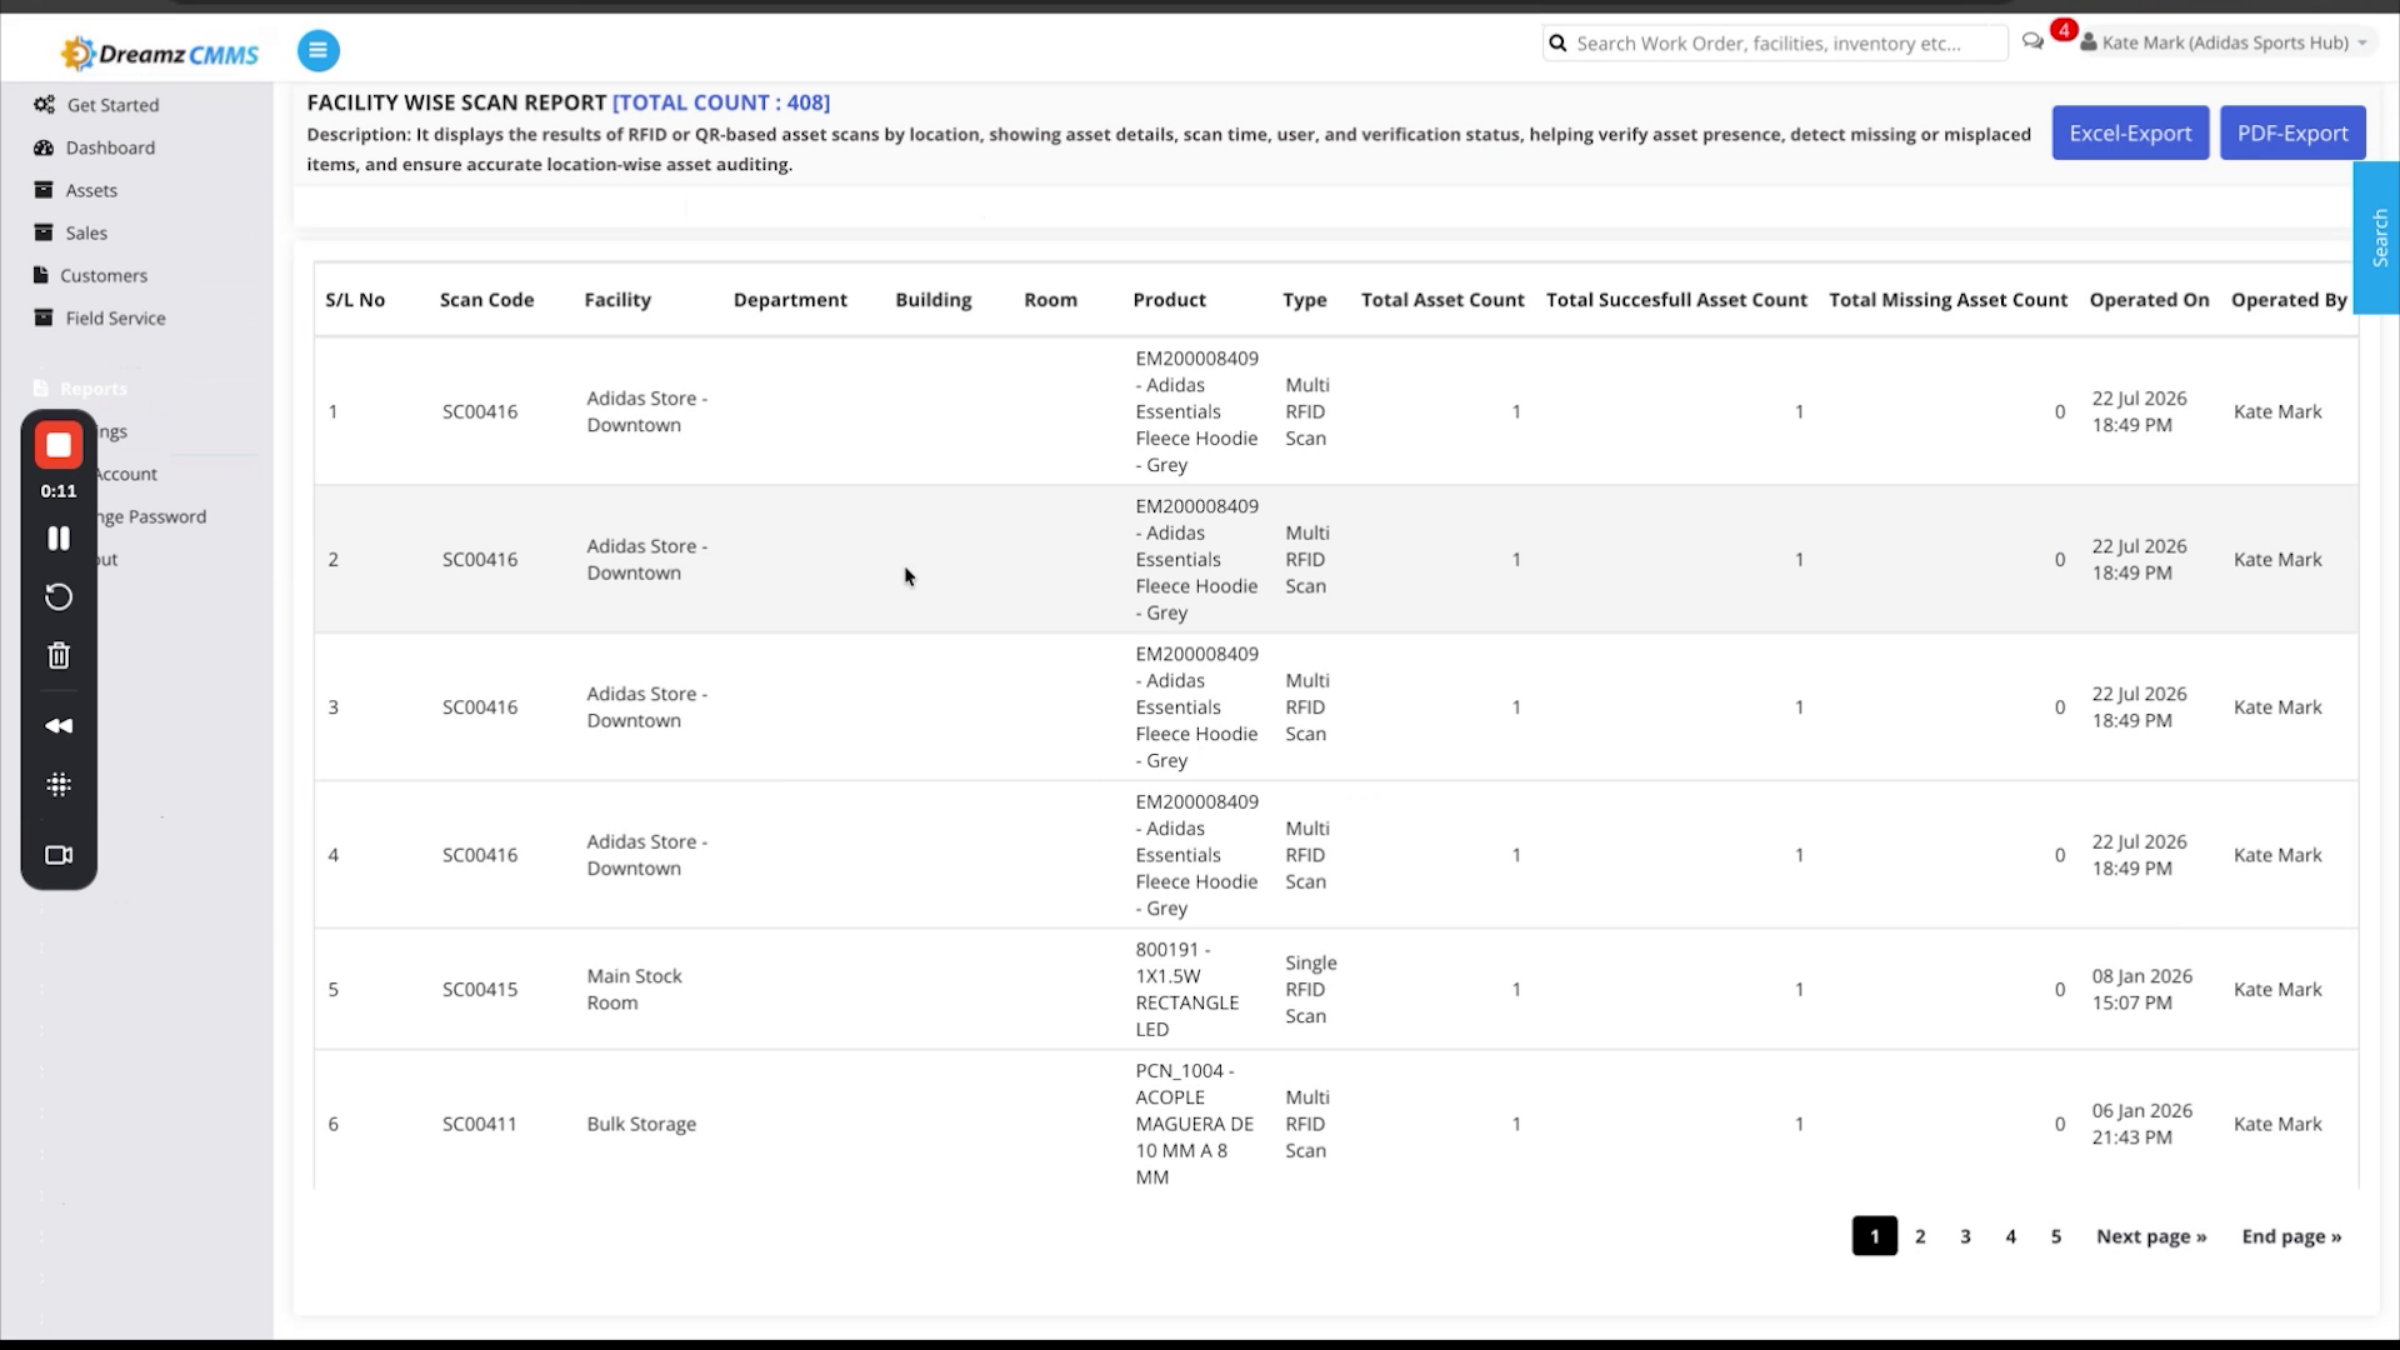Click Excel-Export button
The image size is (2400, 1350).
point(2130,132)
